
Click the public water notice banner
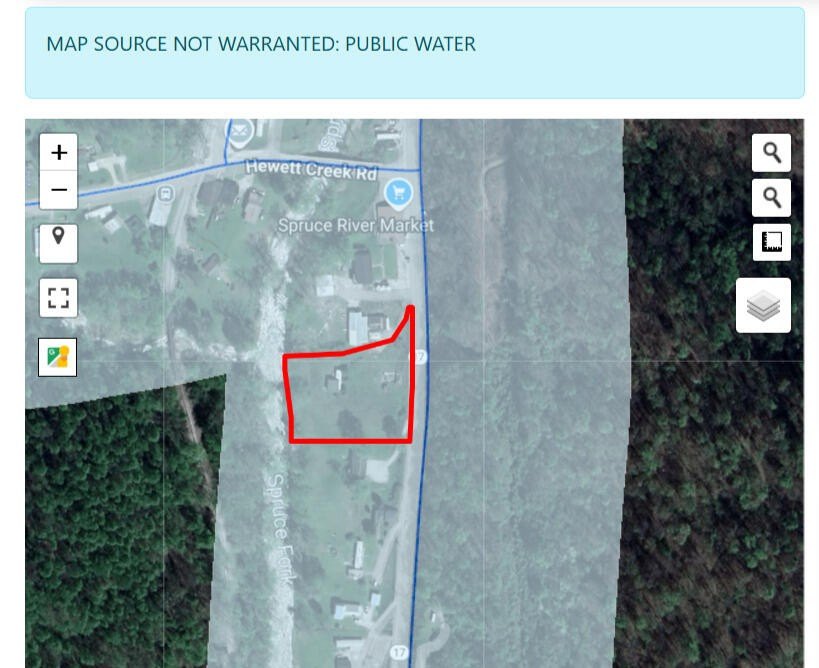[415, 53]
